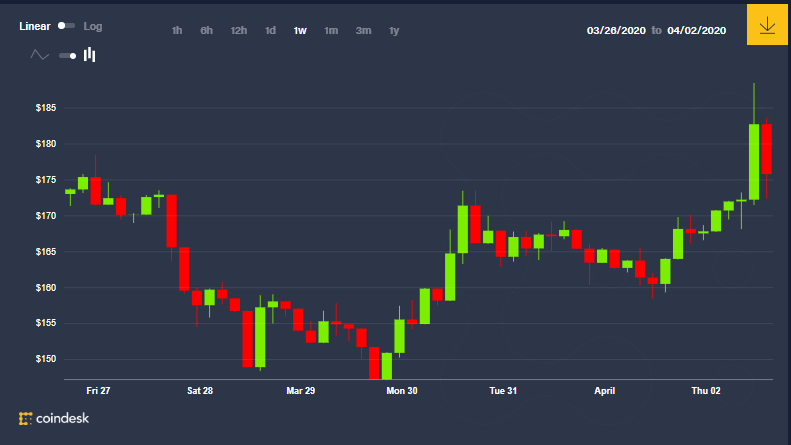Click the Mar 29 date axis label
Screen dimensions: 791x445
tap(301, 391)
